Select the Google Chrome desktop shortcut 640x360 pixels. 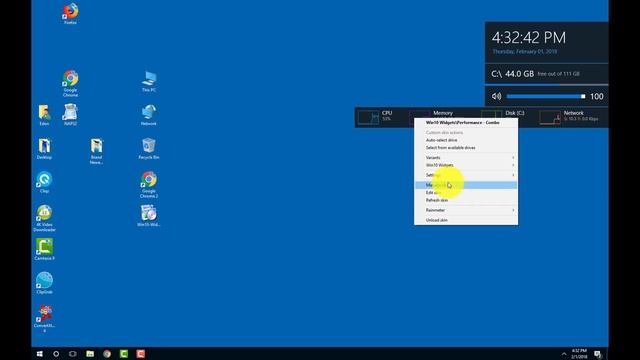(70, 83)
